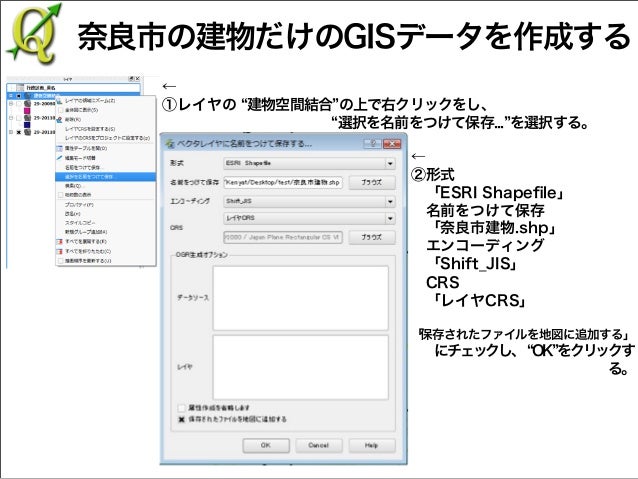Image resolution: width=638 pixels, height=479 pixels.
Task: Select スタイルコピー menu item
Action: [106, 223]
